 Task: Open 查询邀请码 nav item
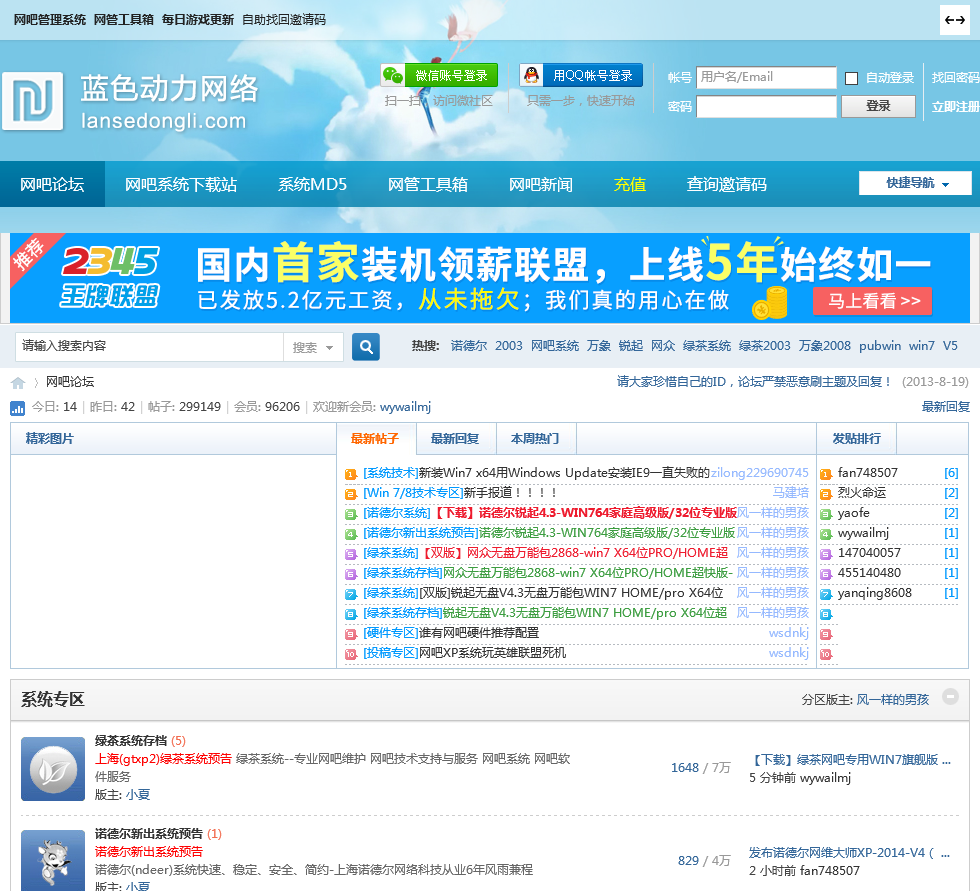click(x=726, y=184)
